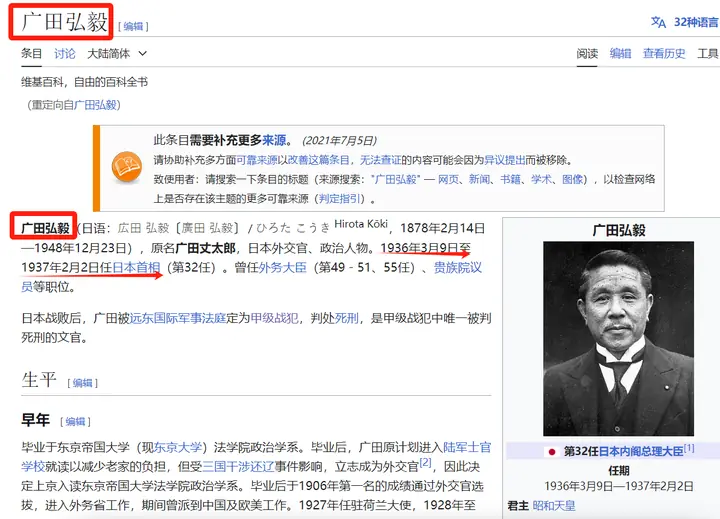
Task: Click footnote reference [2]
Action: click(x=426, y=463)
